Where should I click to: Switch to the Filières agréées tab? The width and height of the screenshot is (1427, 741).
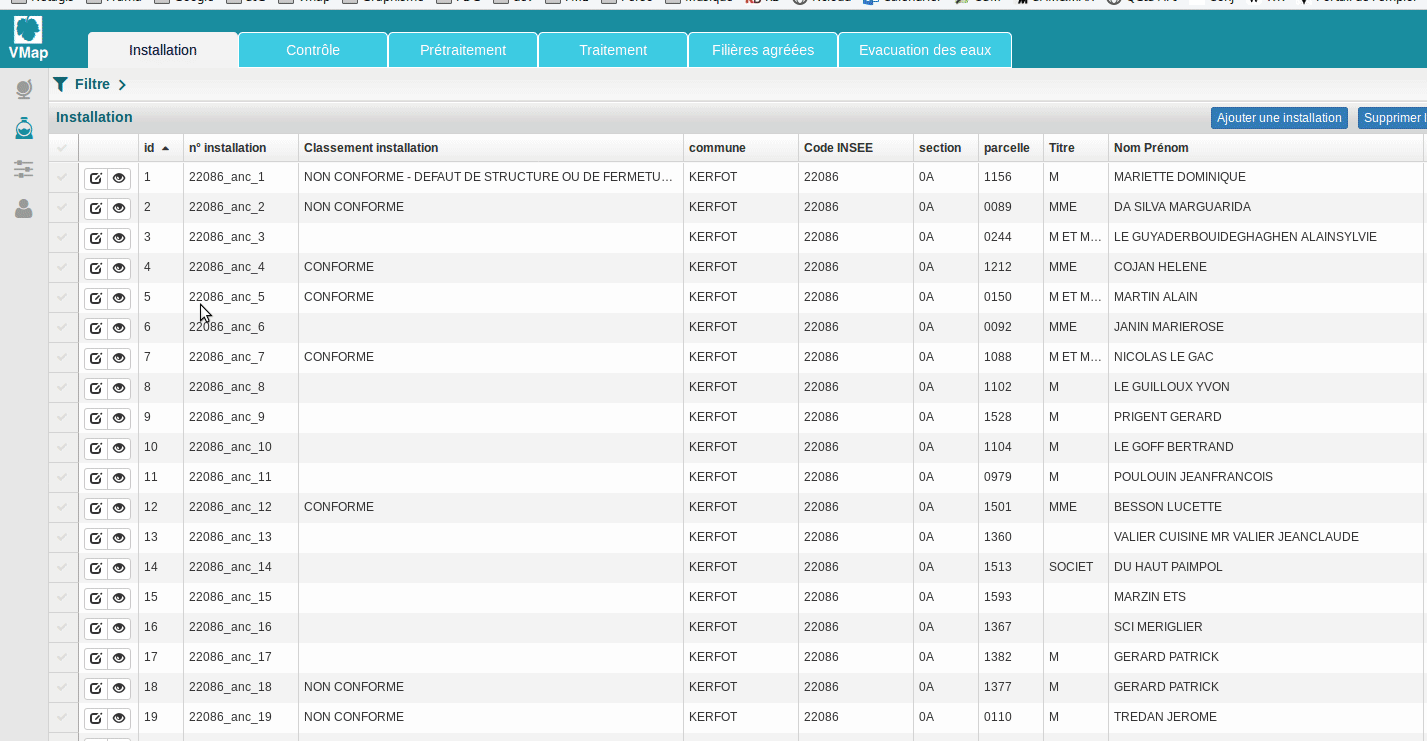tap(763, 50)
